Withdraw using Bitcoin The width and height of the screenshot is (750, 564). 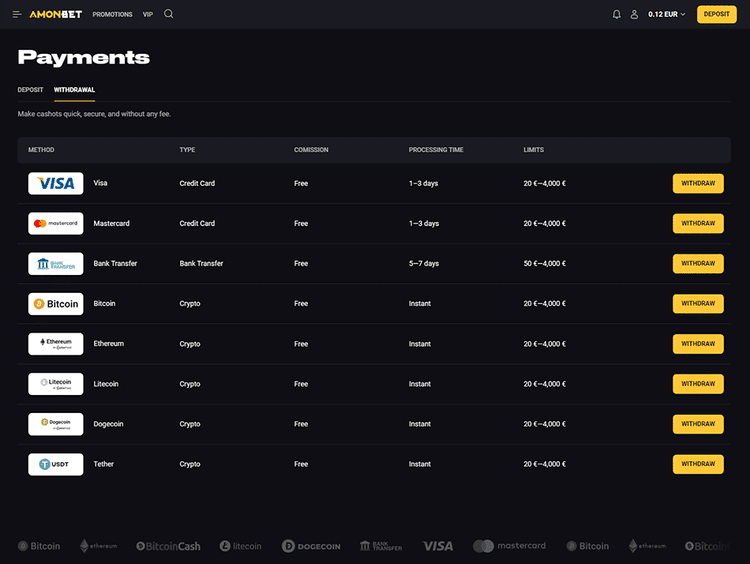click(698, 304)
